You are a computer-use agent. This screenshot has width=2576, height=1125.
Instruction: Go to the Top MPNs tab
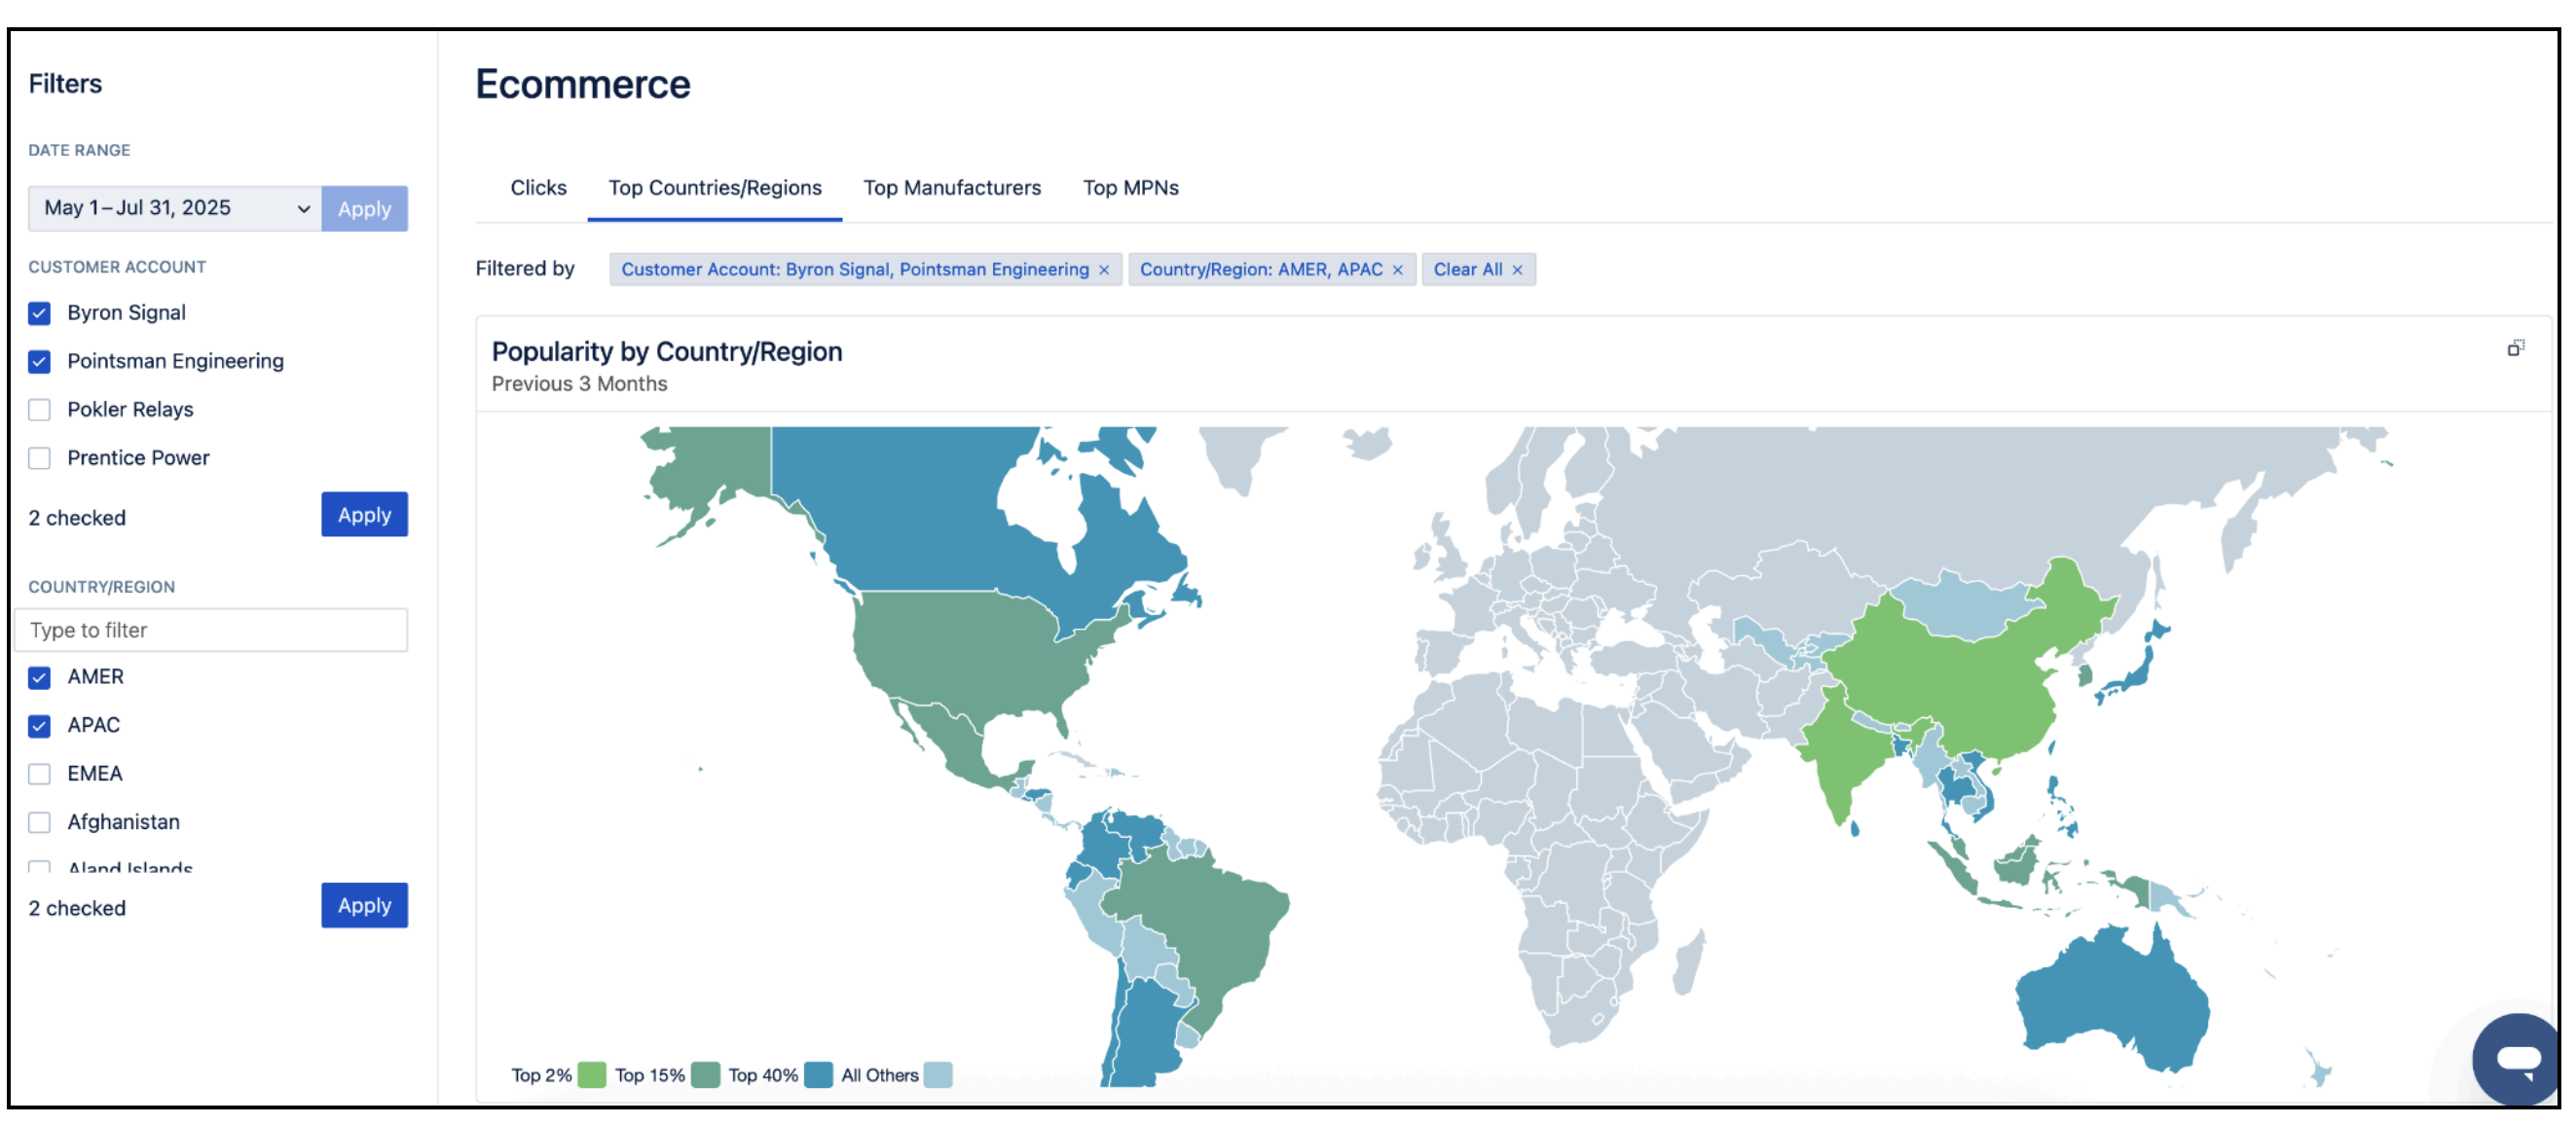[1131, 188]
